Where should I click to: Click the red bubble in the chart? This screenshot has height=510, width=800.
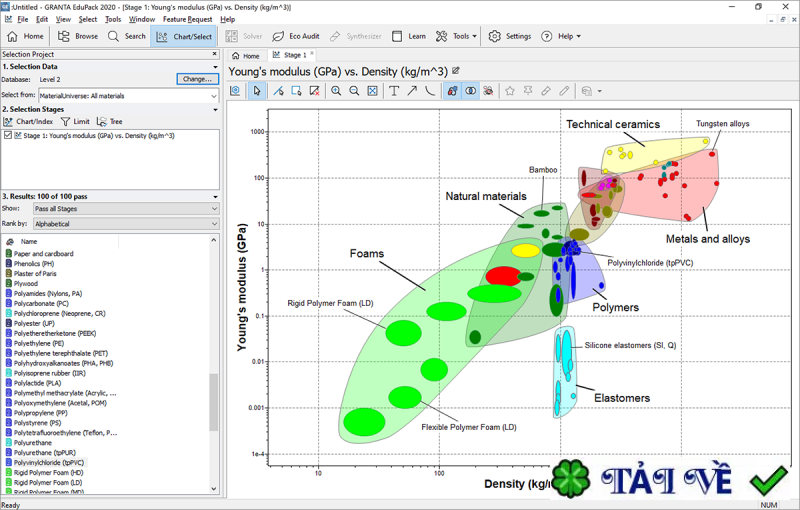point(501,275)
